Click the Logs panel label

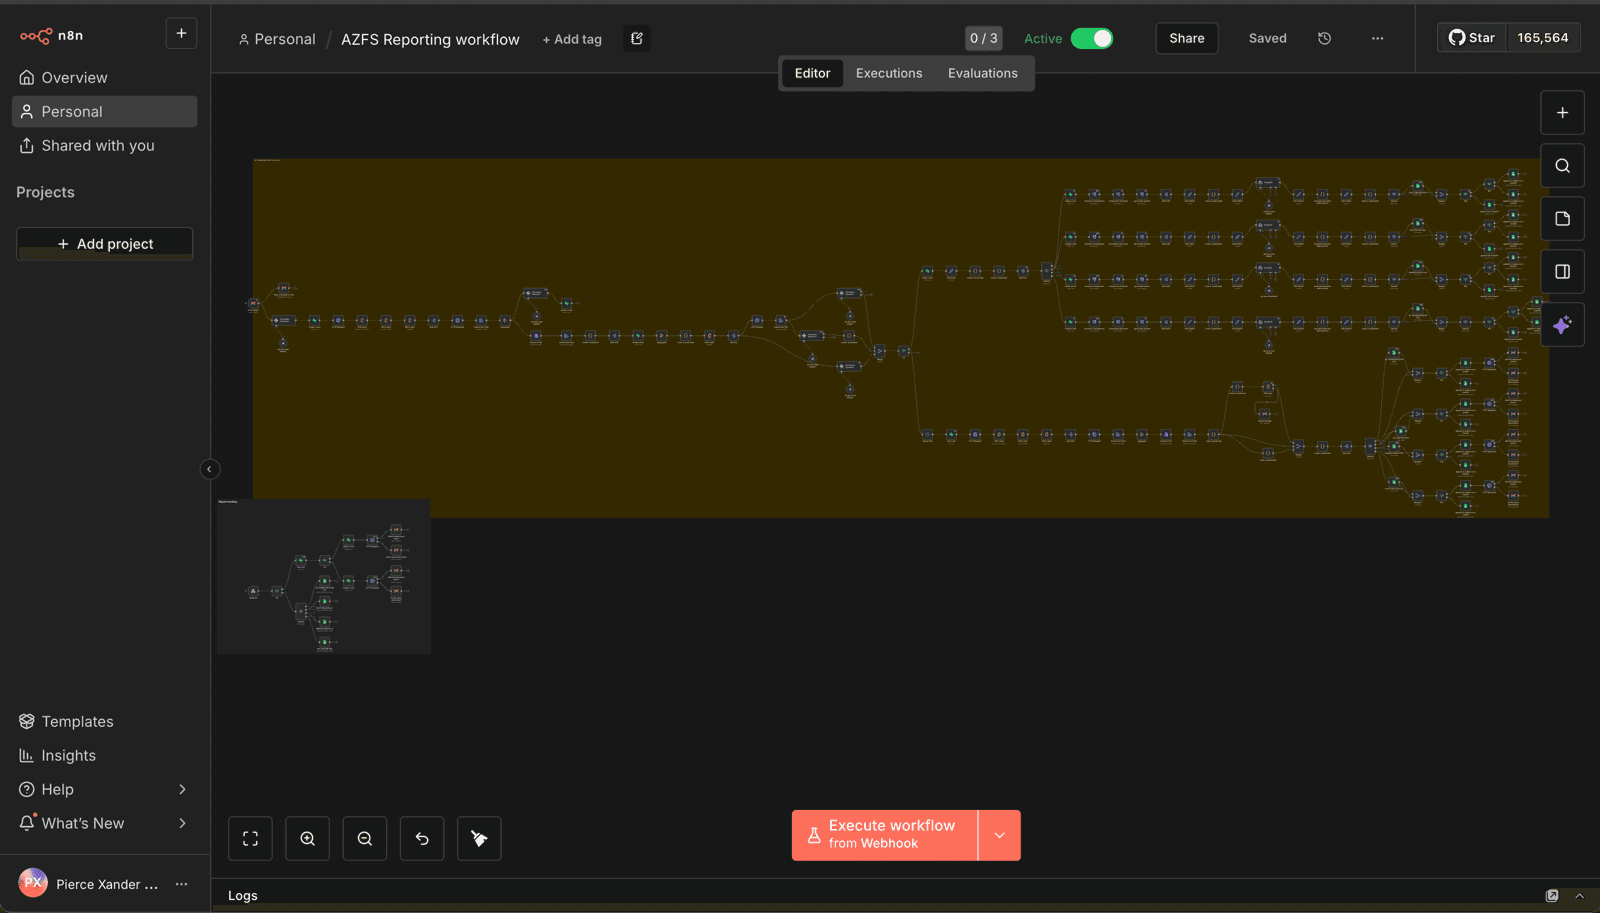click(243, 896)
